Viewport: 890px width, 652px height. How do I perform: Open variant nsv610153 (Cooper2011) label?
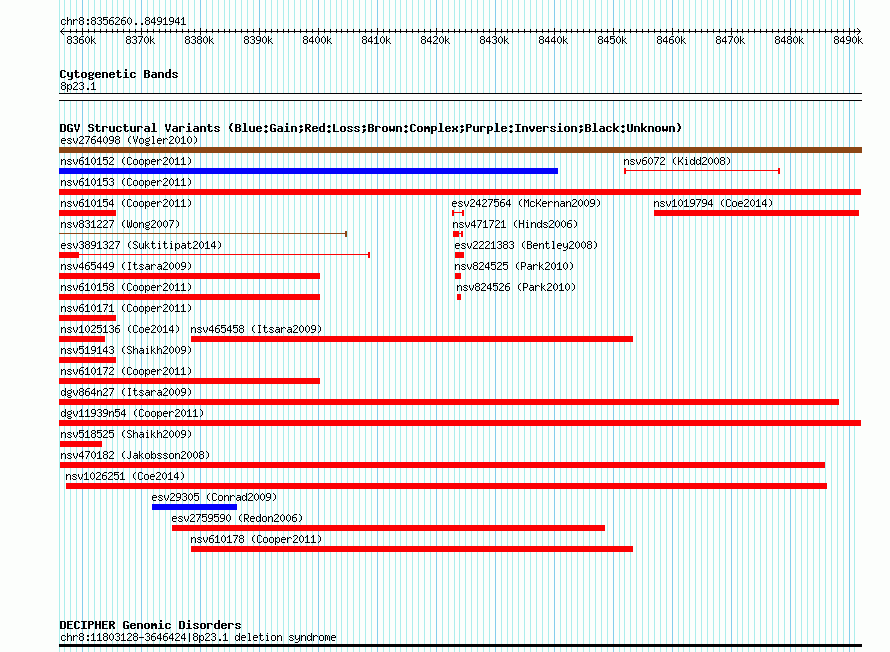pos(126,182)
